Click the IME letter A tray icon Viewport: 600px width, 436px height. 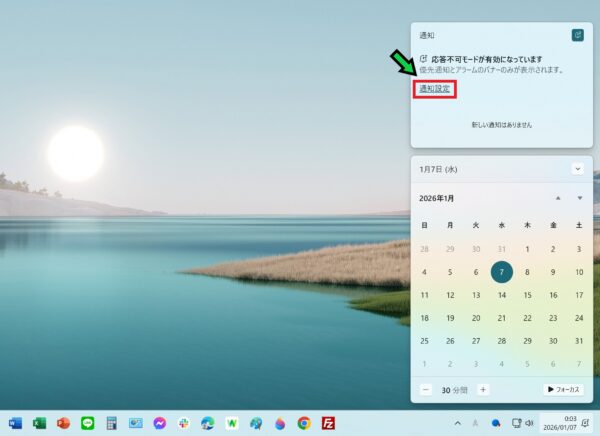tap(475, 423)
